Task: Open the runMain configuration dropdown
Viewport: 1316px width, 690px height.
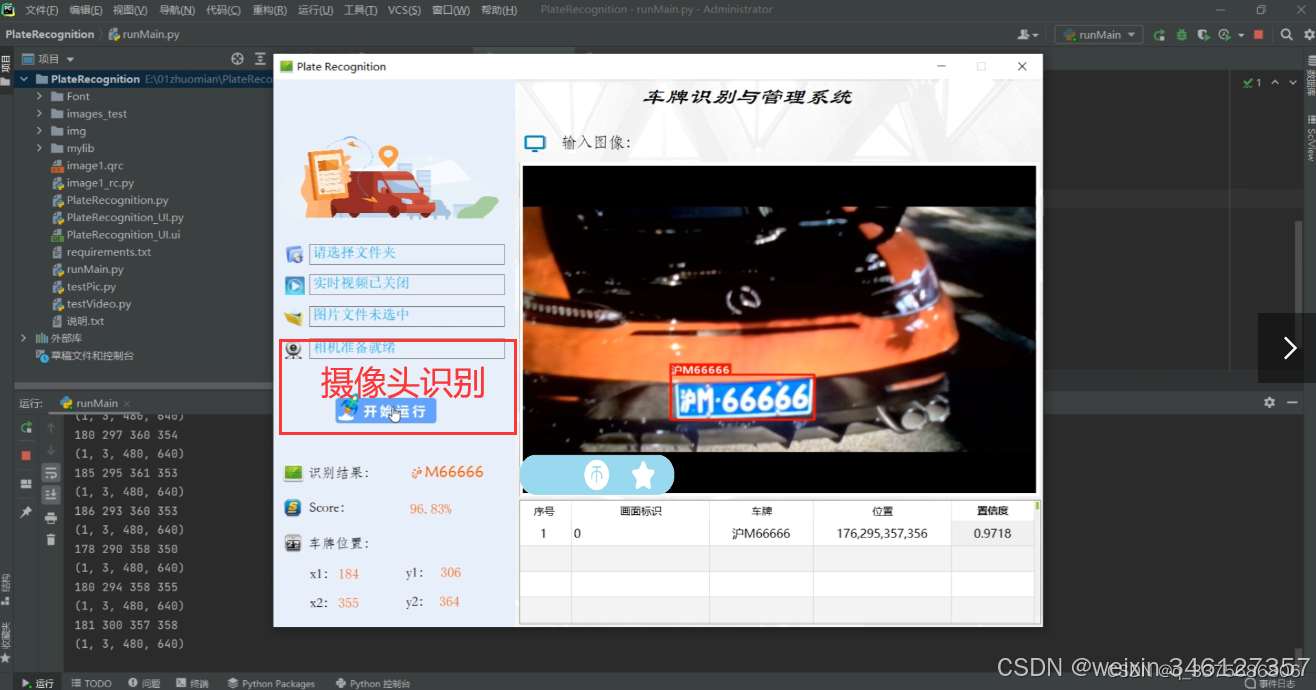Action: [1098, 33]
